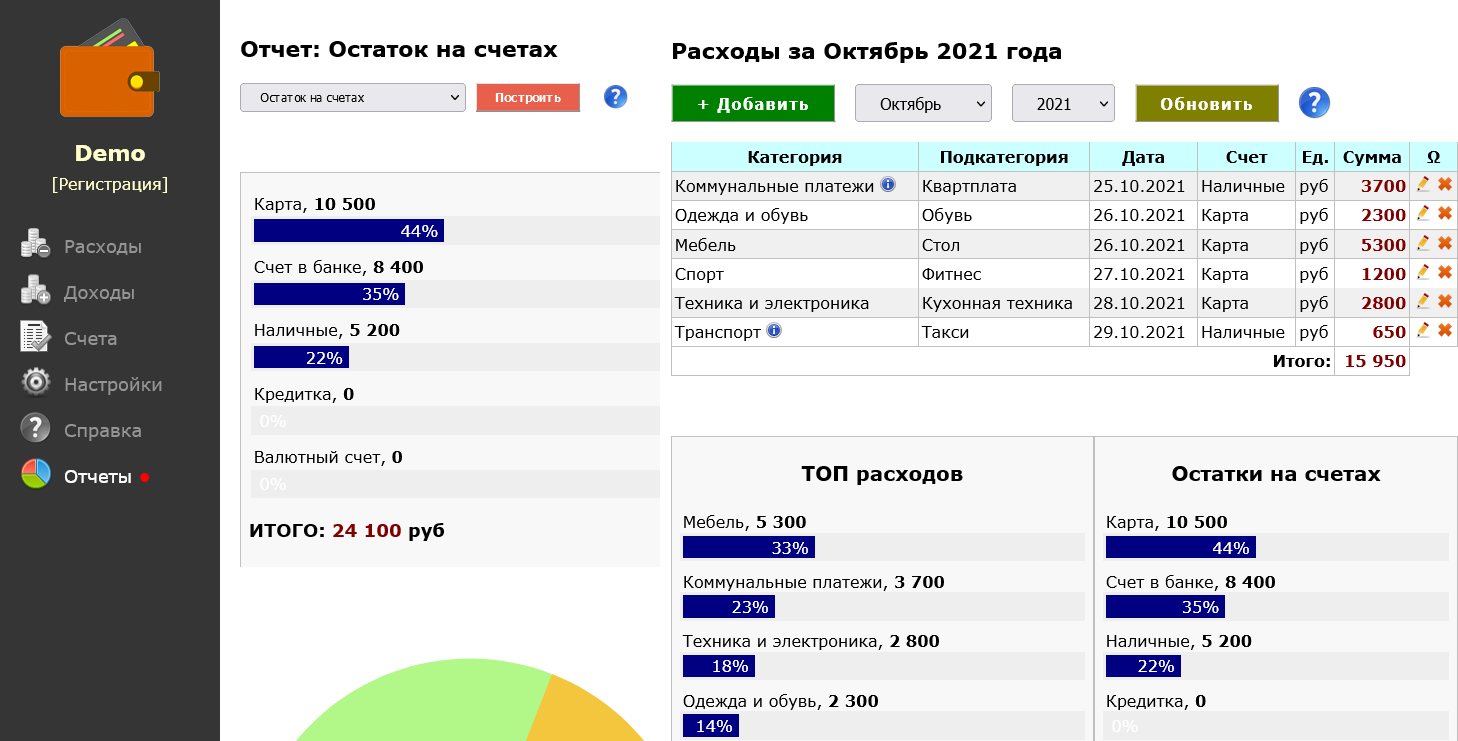Click the Одежда и обувь category cell
The image size is (1458, 741).
pos(795,215)
